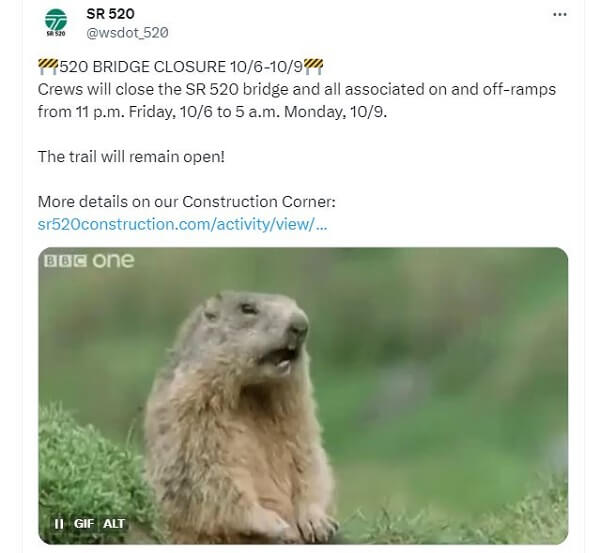Click the marmot's front paws in the GIF
The height and width of the screenshot is (553, 600).
[302, 520]
